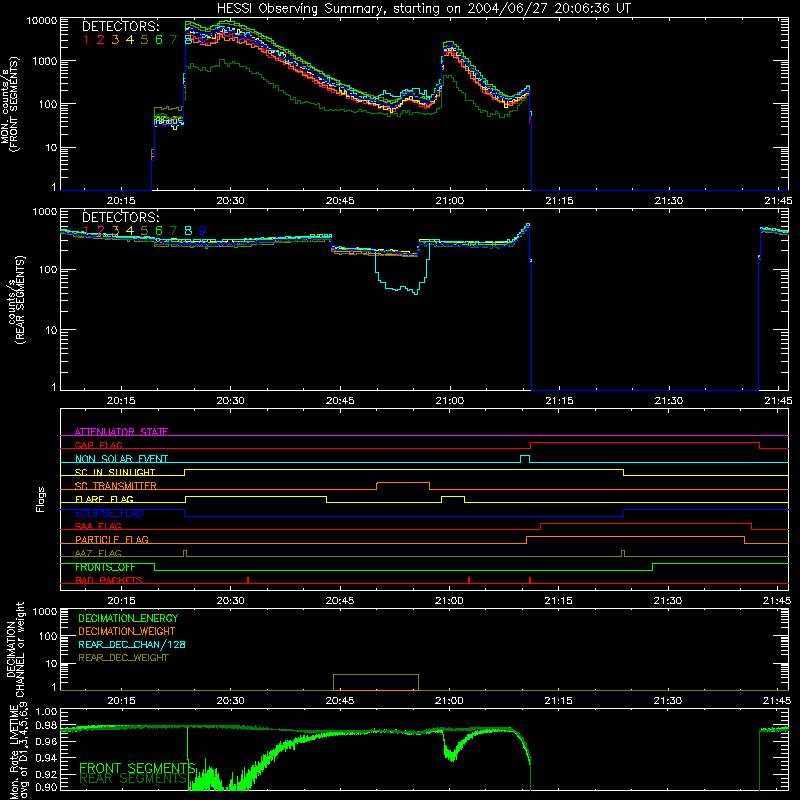Select green detector 6 in front segments legend
Viewport: 800px width, 800px height.
click(159, 40)
